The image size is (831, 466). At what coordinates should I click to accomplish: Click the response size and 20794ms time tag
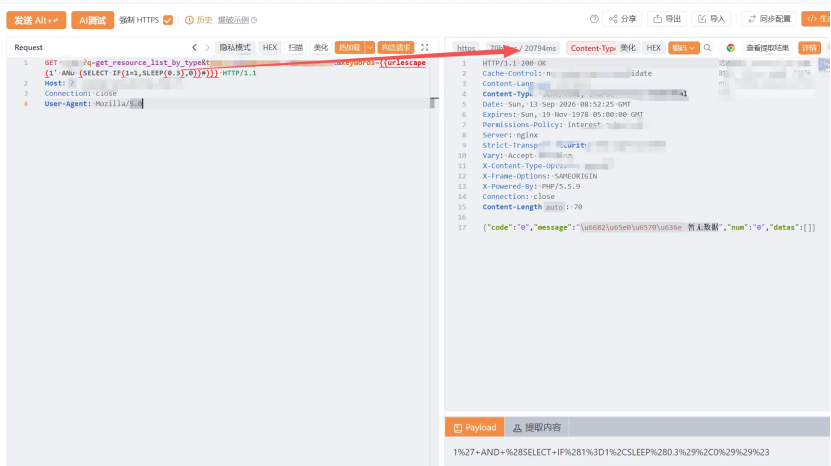(523, 48)
